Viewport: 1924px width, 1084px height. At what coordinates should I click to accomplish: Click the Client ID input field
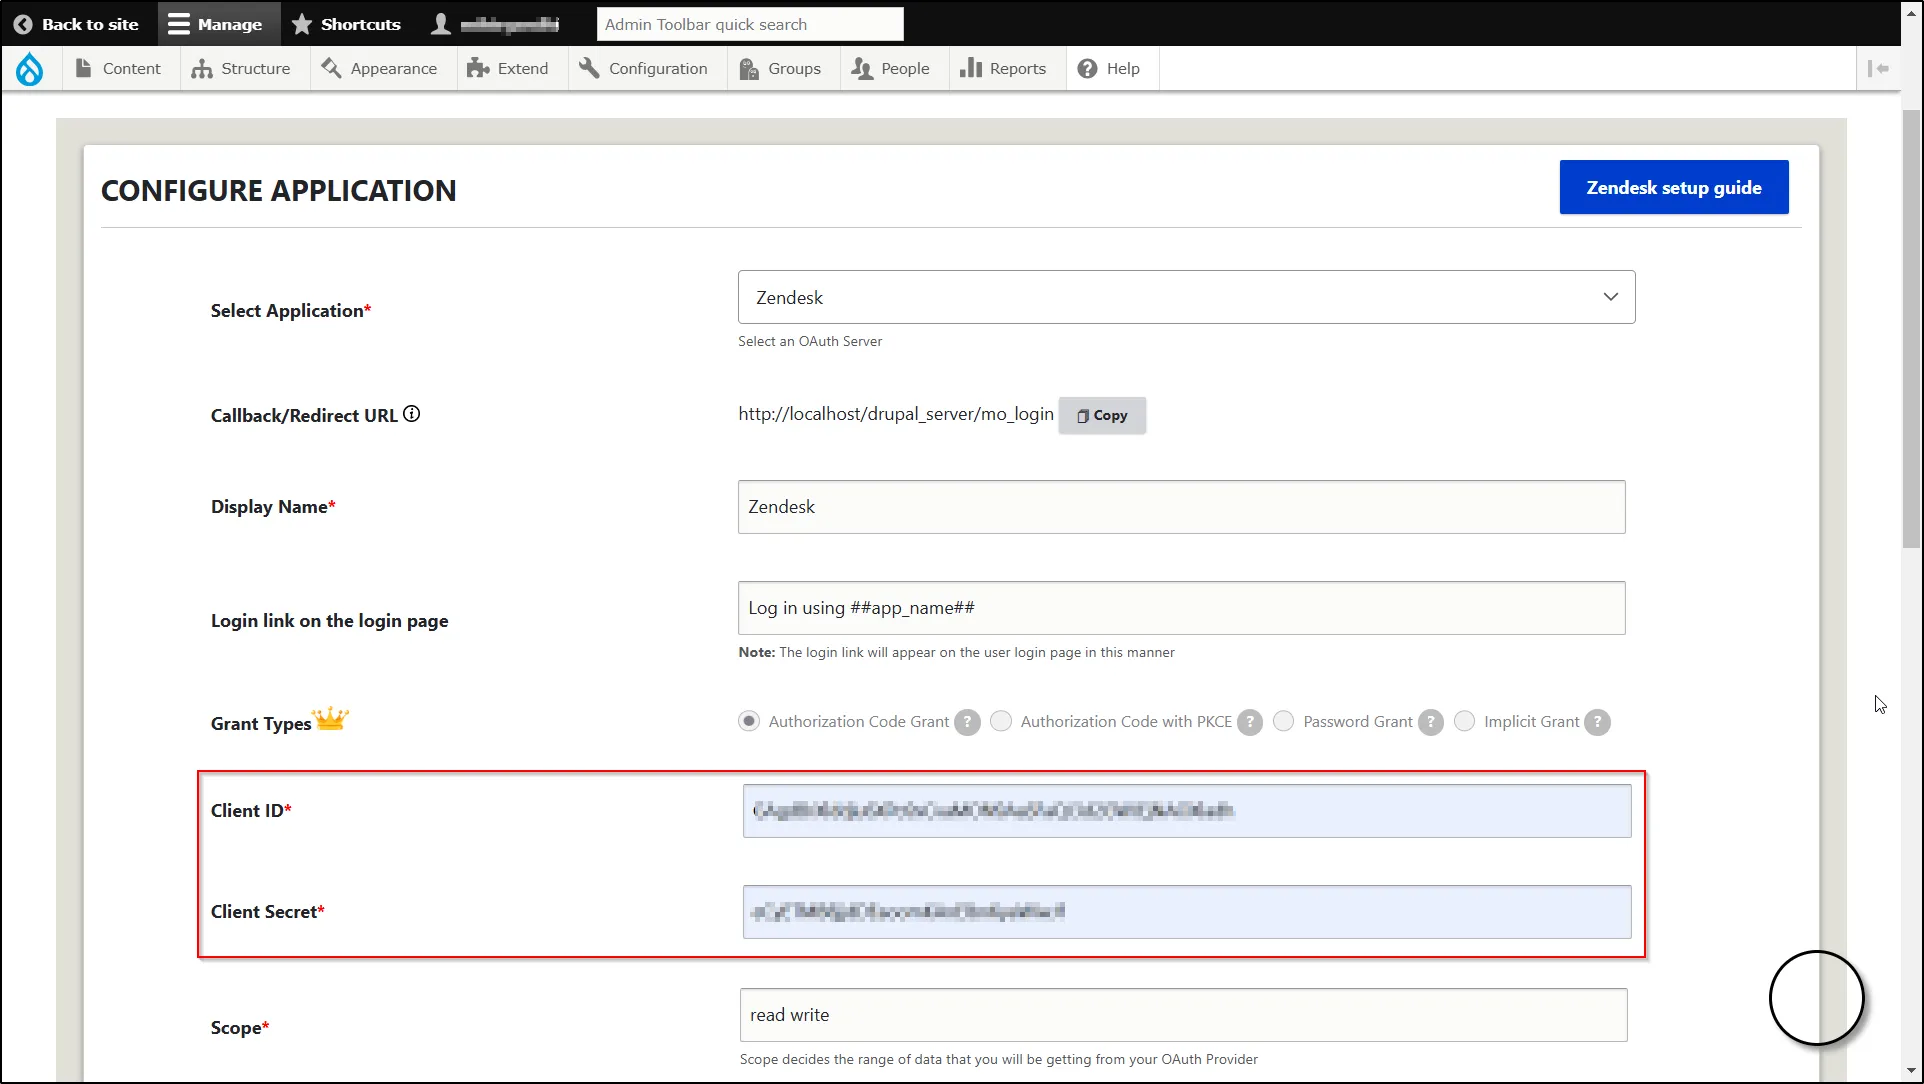tap(1187, 811)
